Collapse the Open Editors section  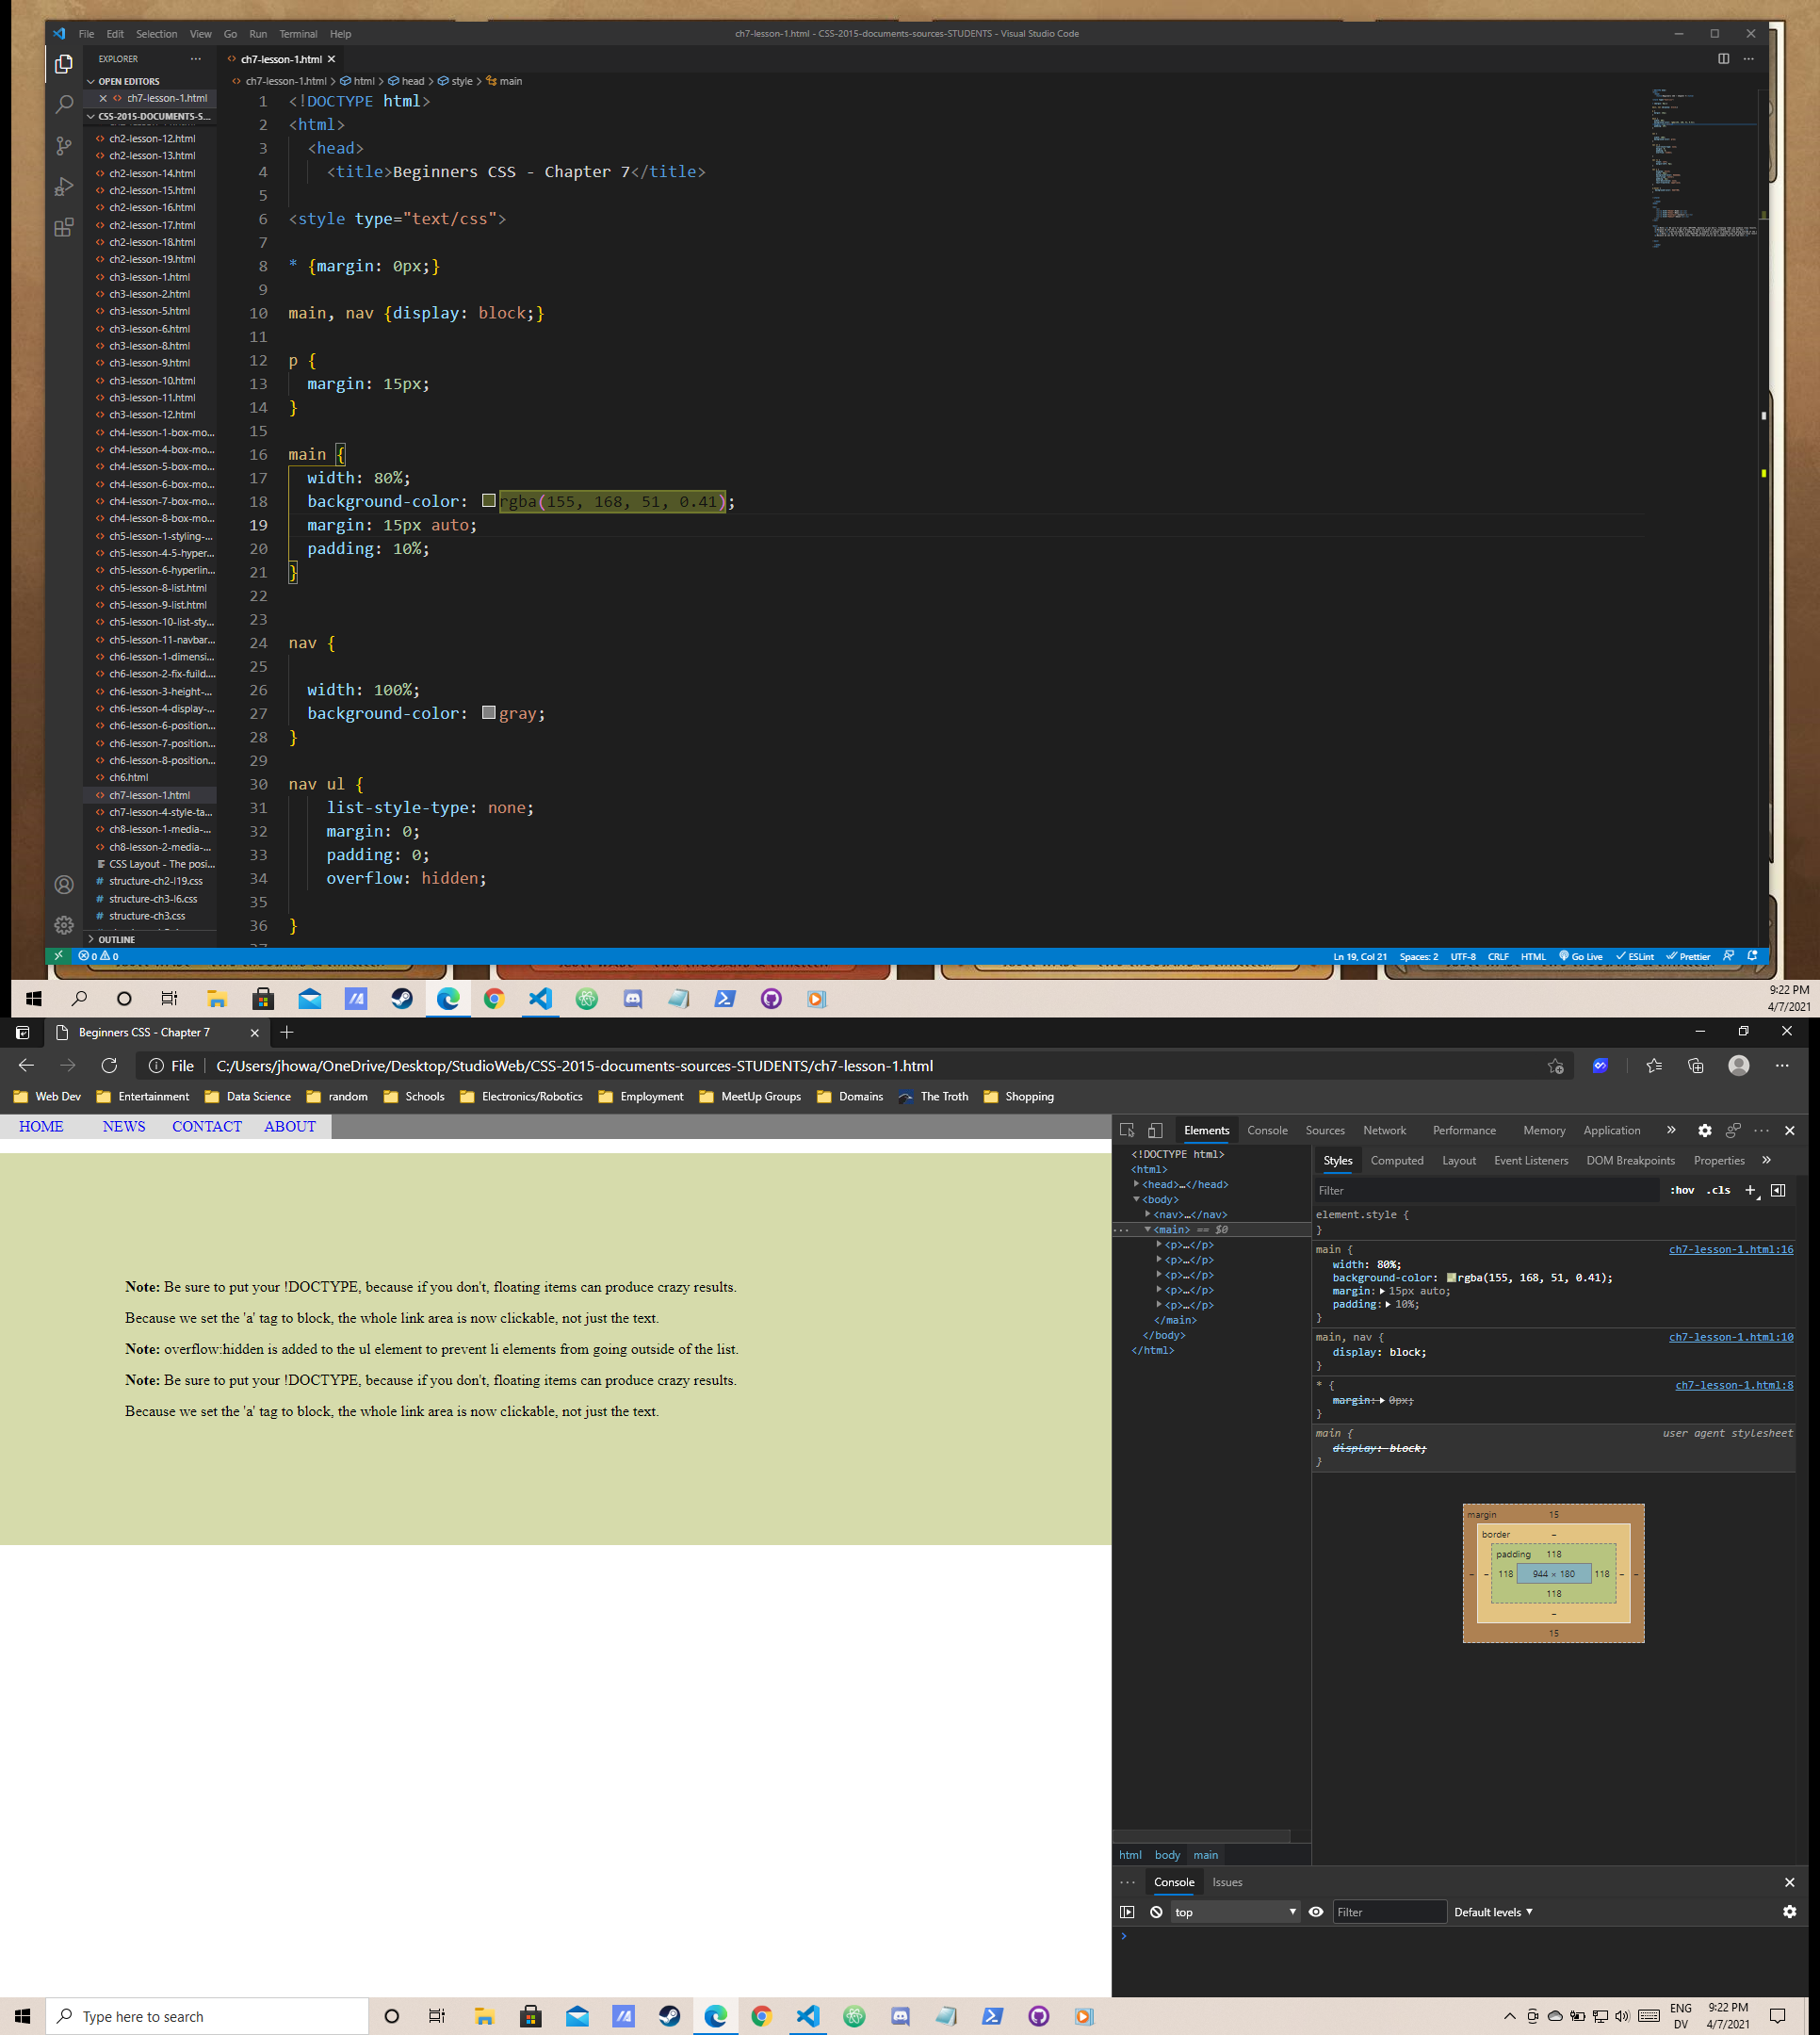coord(128,81)
